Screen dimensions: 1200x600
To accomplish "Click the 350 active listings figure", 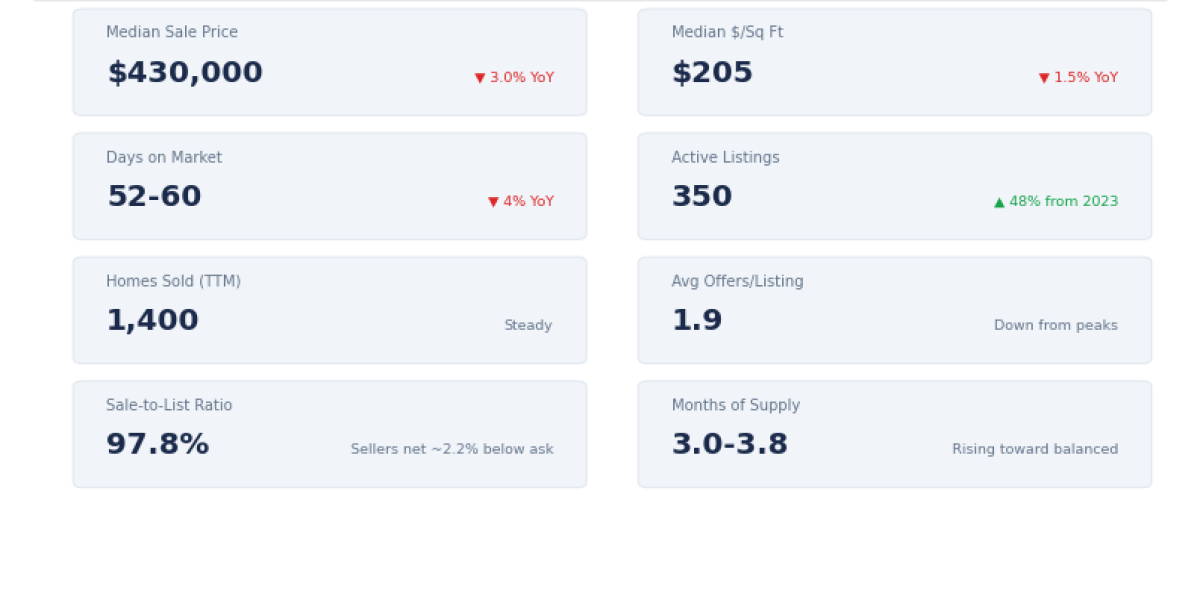I will pos(702,197).
